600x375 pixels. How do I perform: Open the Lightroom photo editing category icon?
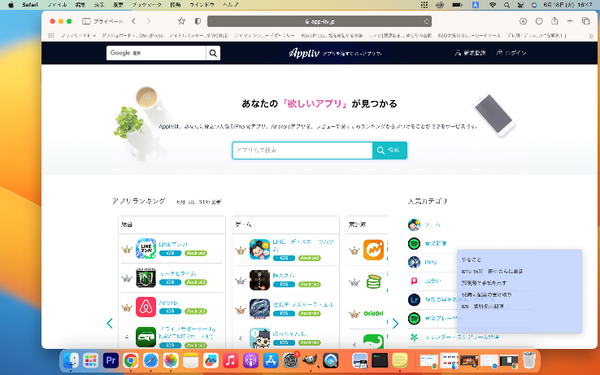[x=414, y=300]
